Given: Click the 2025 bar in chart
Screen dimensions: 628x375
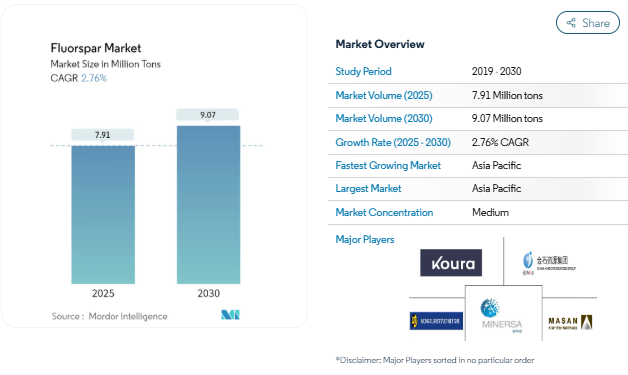Looking at the screenshot, I should pos(103,215).
